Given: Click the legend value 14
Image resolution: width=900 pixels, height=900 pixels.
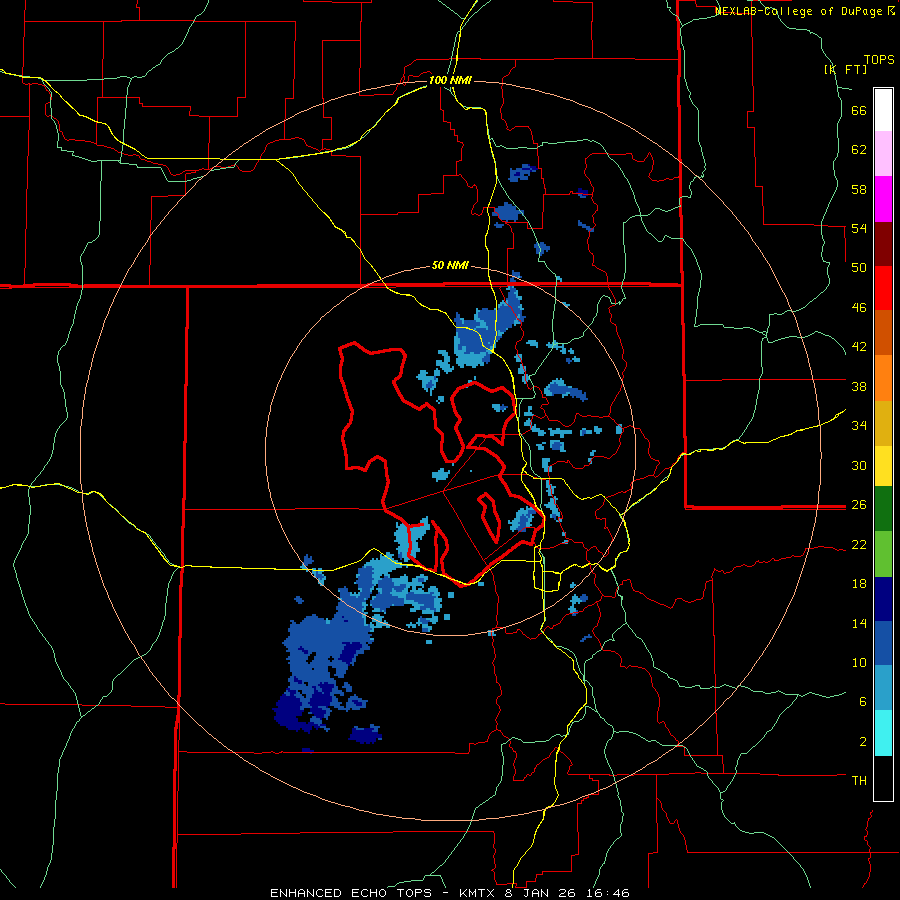Looking at the screenshot, I should pyautogui.click(x=859, y=623).
